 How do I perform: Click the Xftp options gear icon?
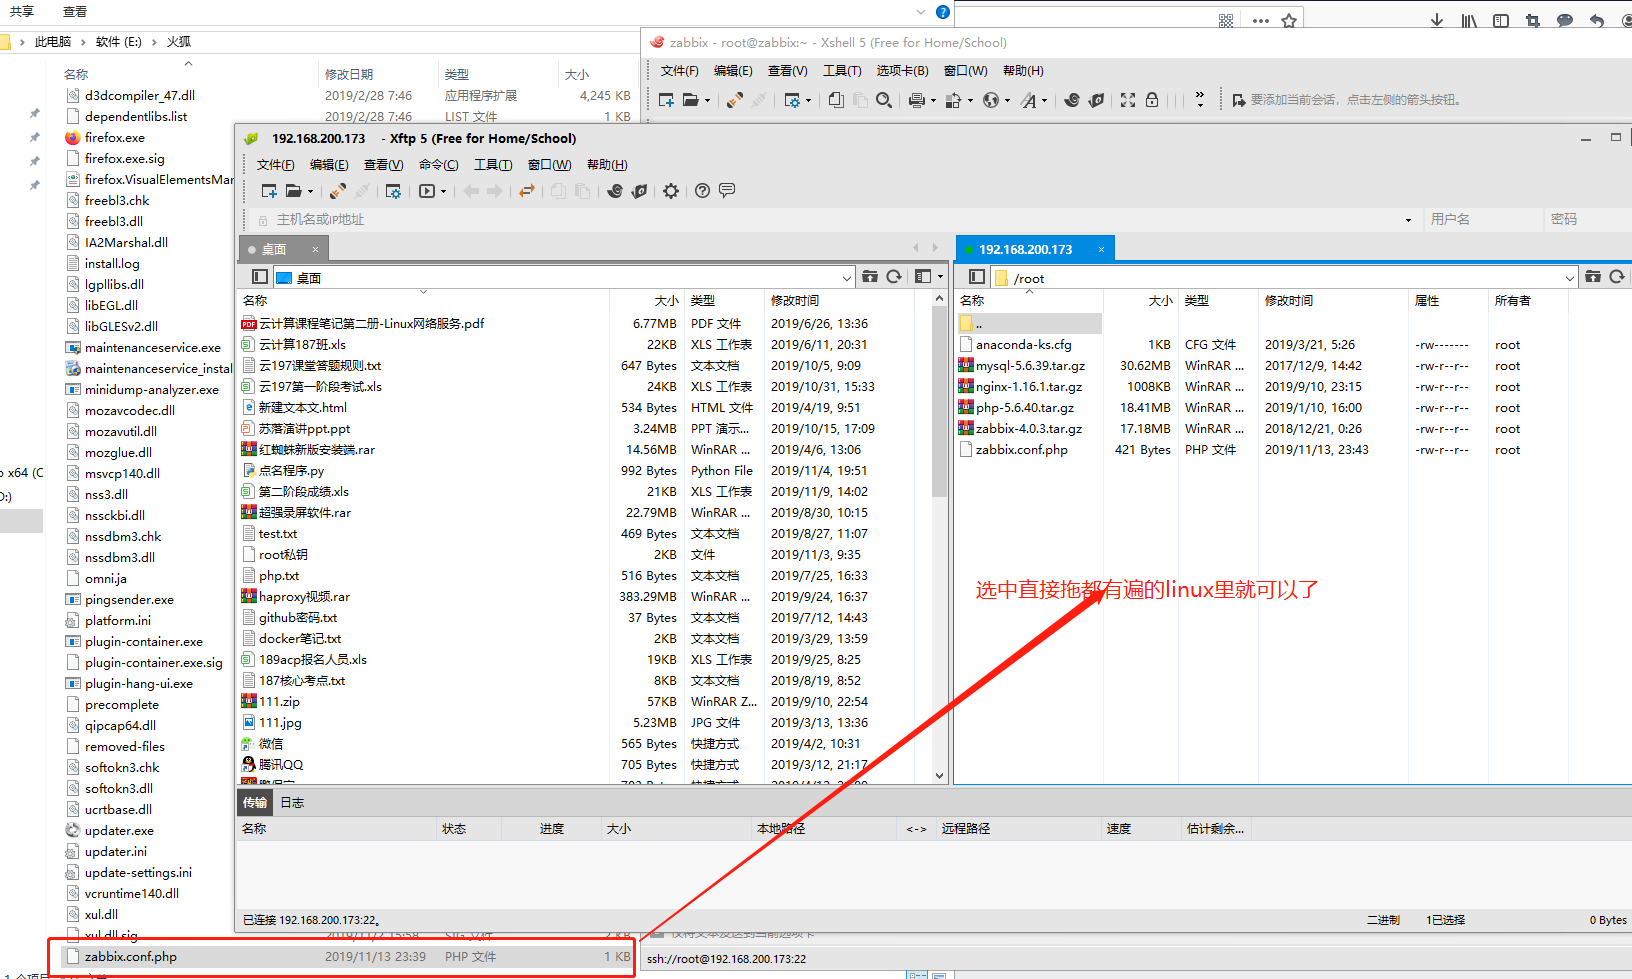[671, 191]
